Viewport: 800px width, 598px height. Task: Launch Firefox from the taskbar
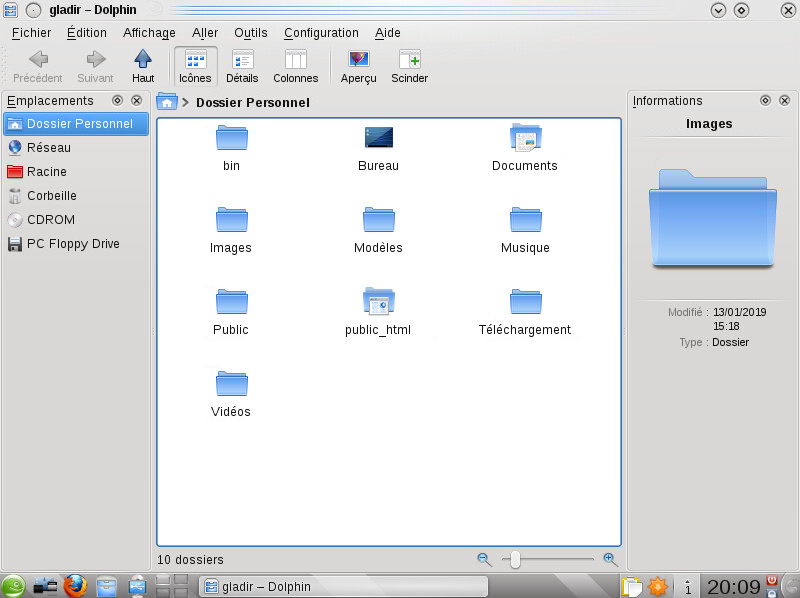pyautogui.click(x=75, y=586)
